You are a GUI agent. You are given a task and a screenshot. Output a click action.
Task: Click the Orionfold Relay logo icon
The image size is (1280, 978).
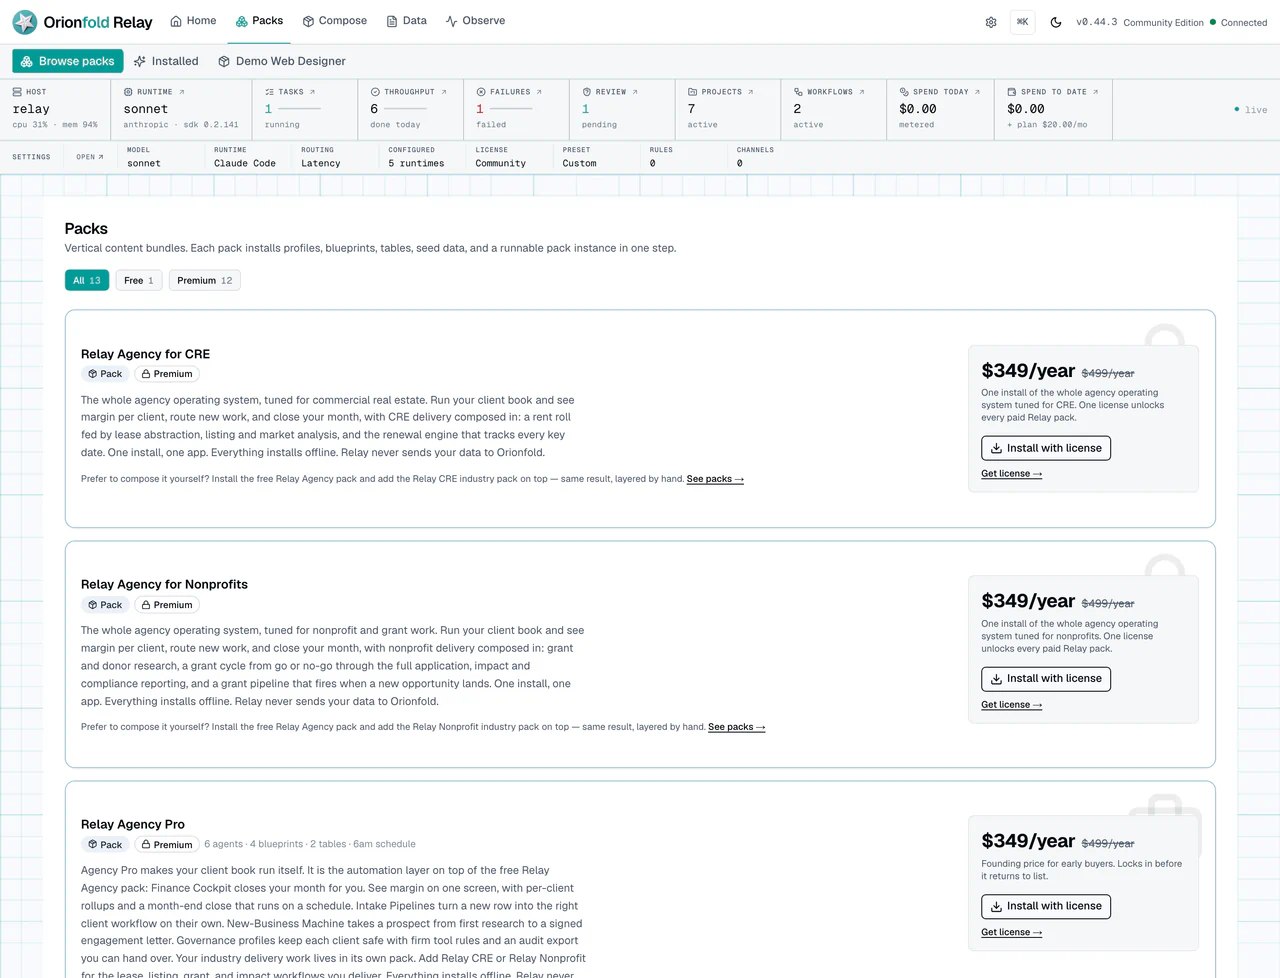coord(25,22)
